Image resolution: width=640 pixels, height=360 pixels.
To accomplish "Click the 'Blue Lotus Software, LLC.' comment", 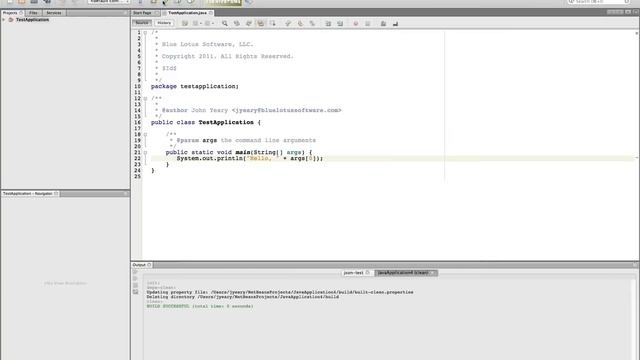I will pyautogui.click(x=207, y=44).
